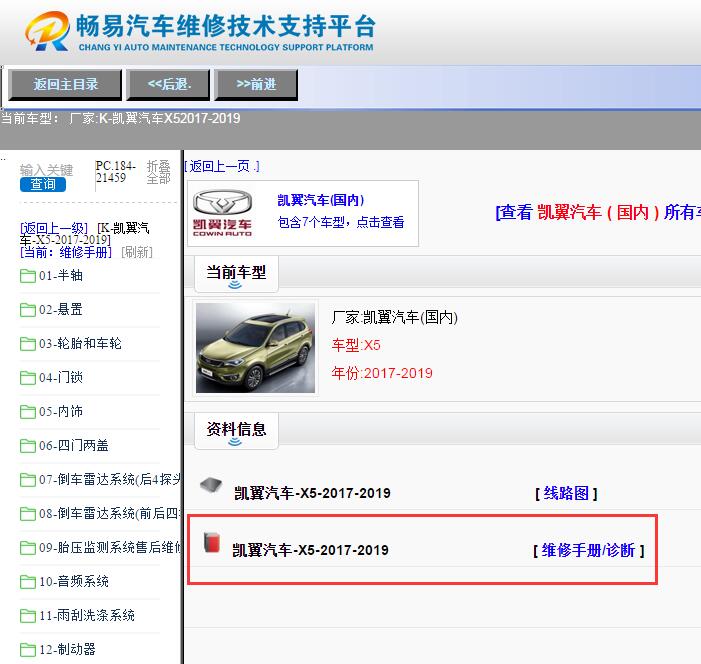The image size is (701, 664).
Task: Open the 维修手册/诊断 link
Action: [x=588, y=550]
